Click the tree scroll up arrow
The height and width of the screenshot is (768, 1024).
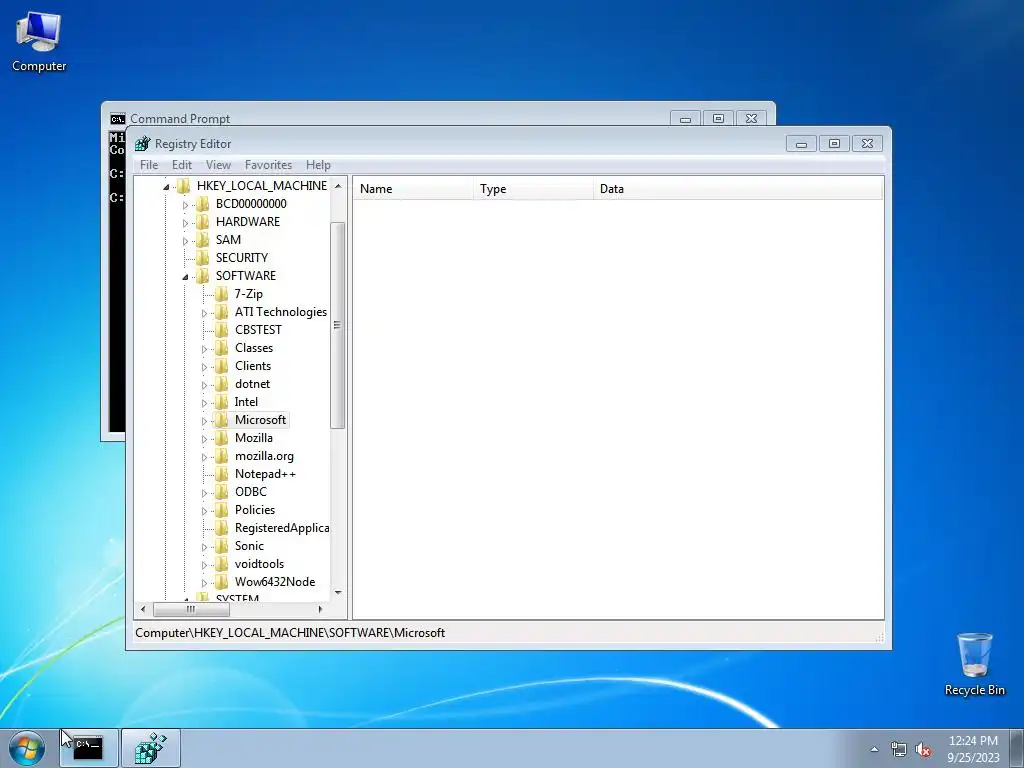coord(338,186)
